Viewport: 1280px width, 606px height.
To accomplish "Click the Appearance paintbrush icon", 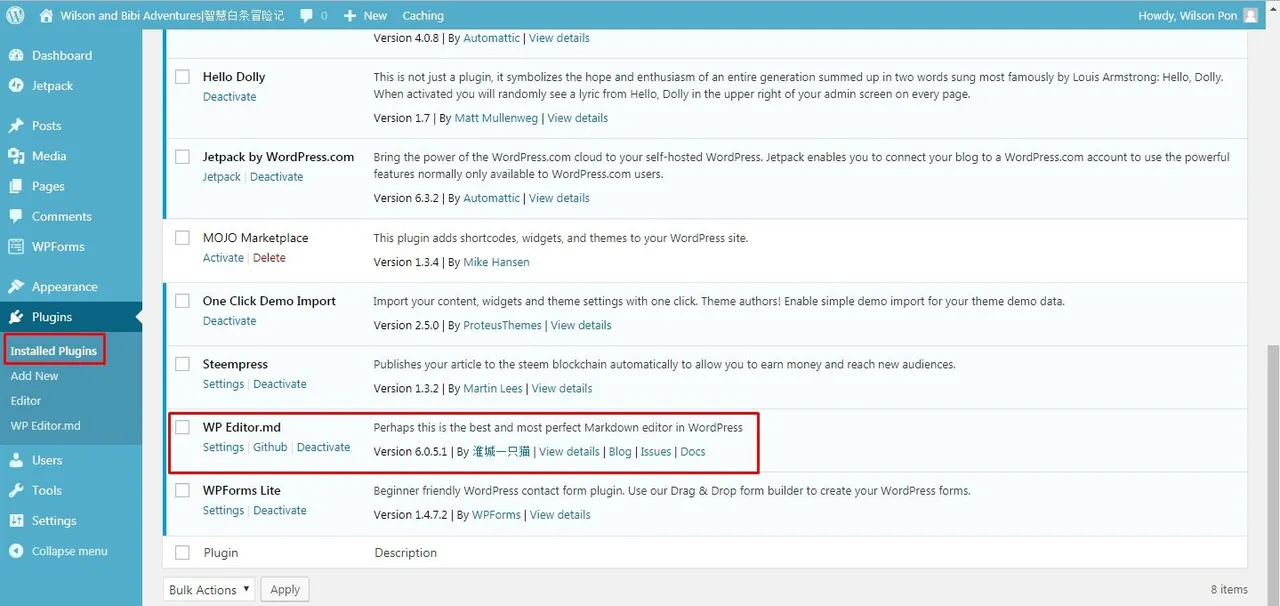I will tap(16, 286).
